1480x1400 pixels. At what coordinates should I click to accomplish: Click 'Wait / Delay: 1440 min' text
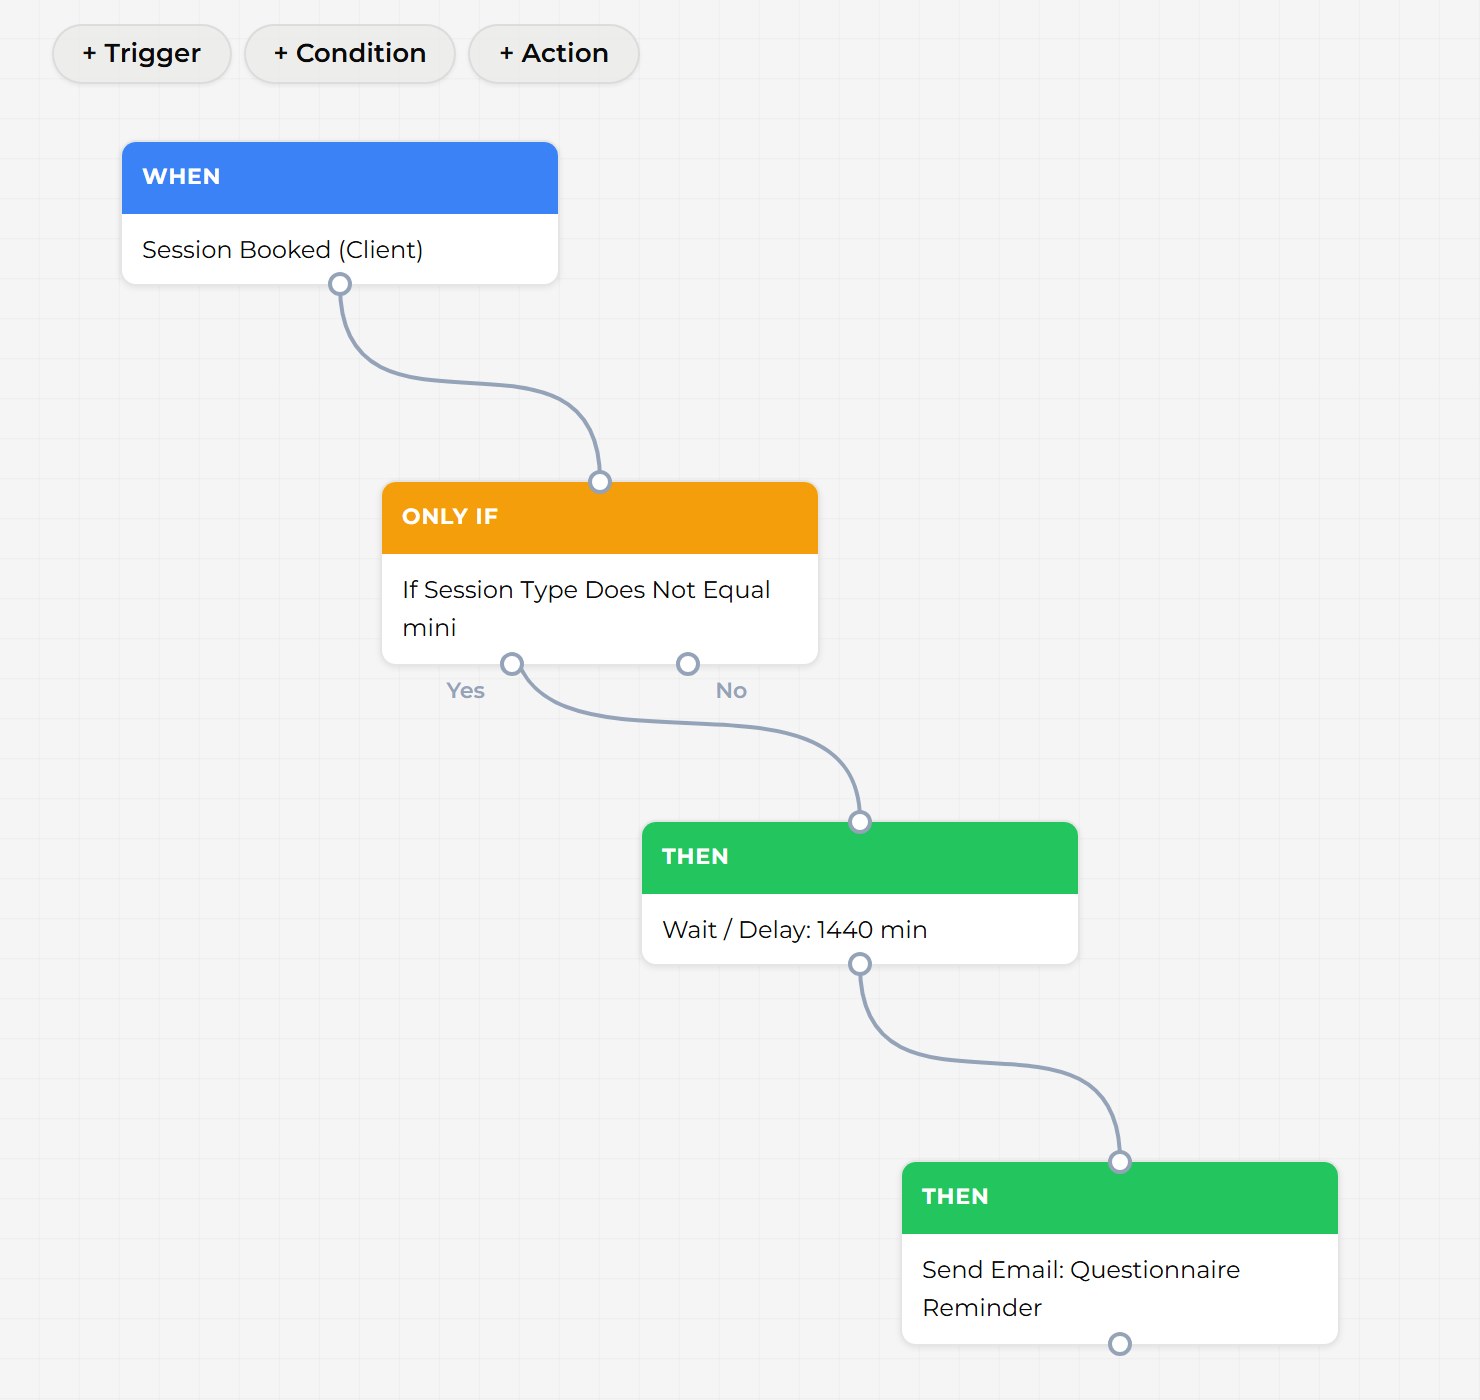click(x=795, y=930)
